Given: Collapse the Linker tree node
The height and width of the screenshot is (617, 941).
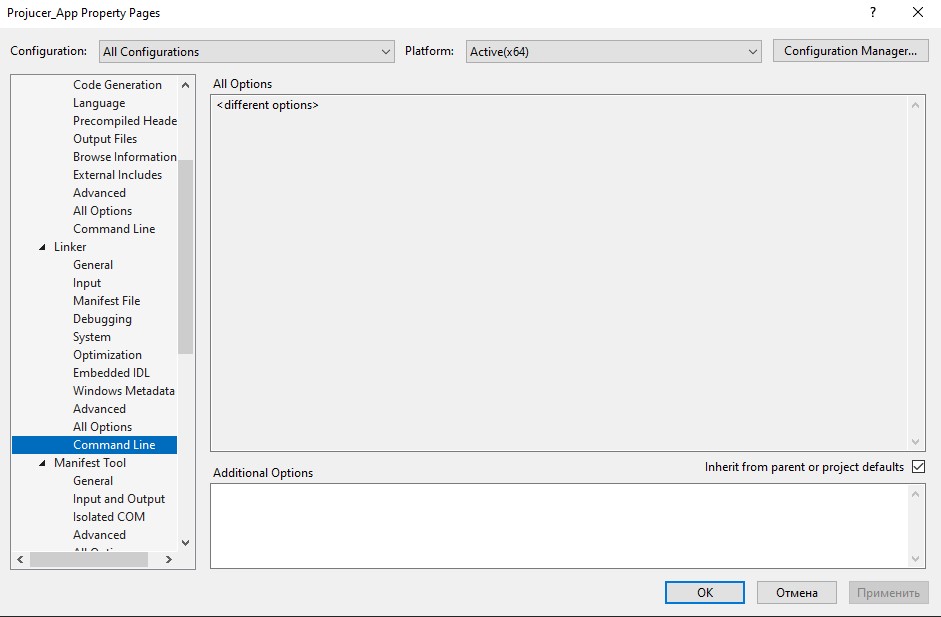Looking at the screenshot, I should 42,247.
